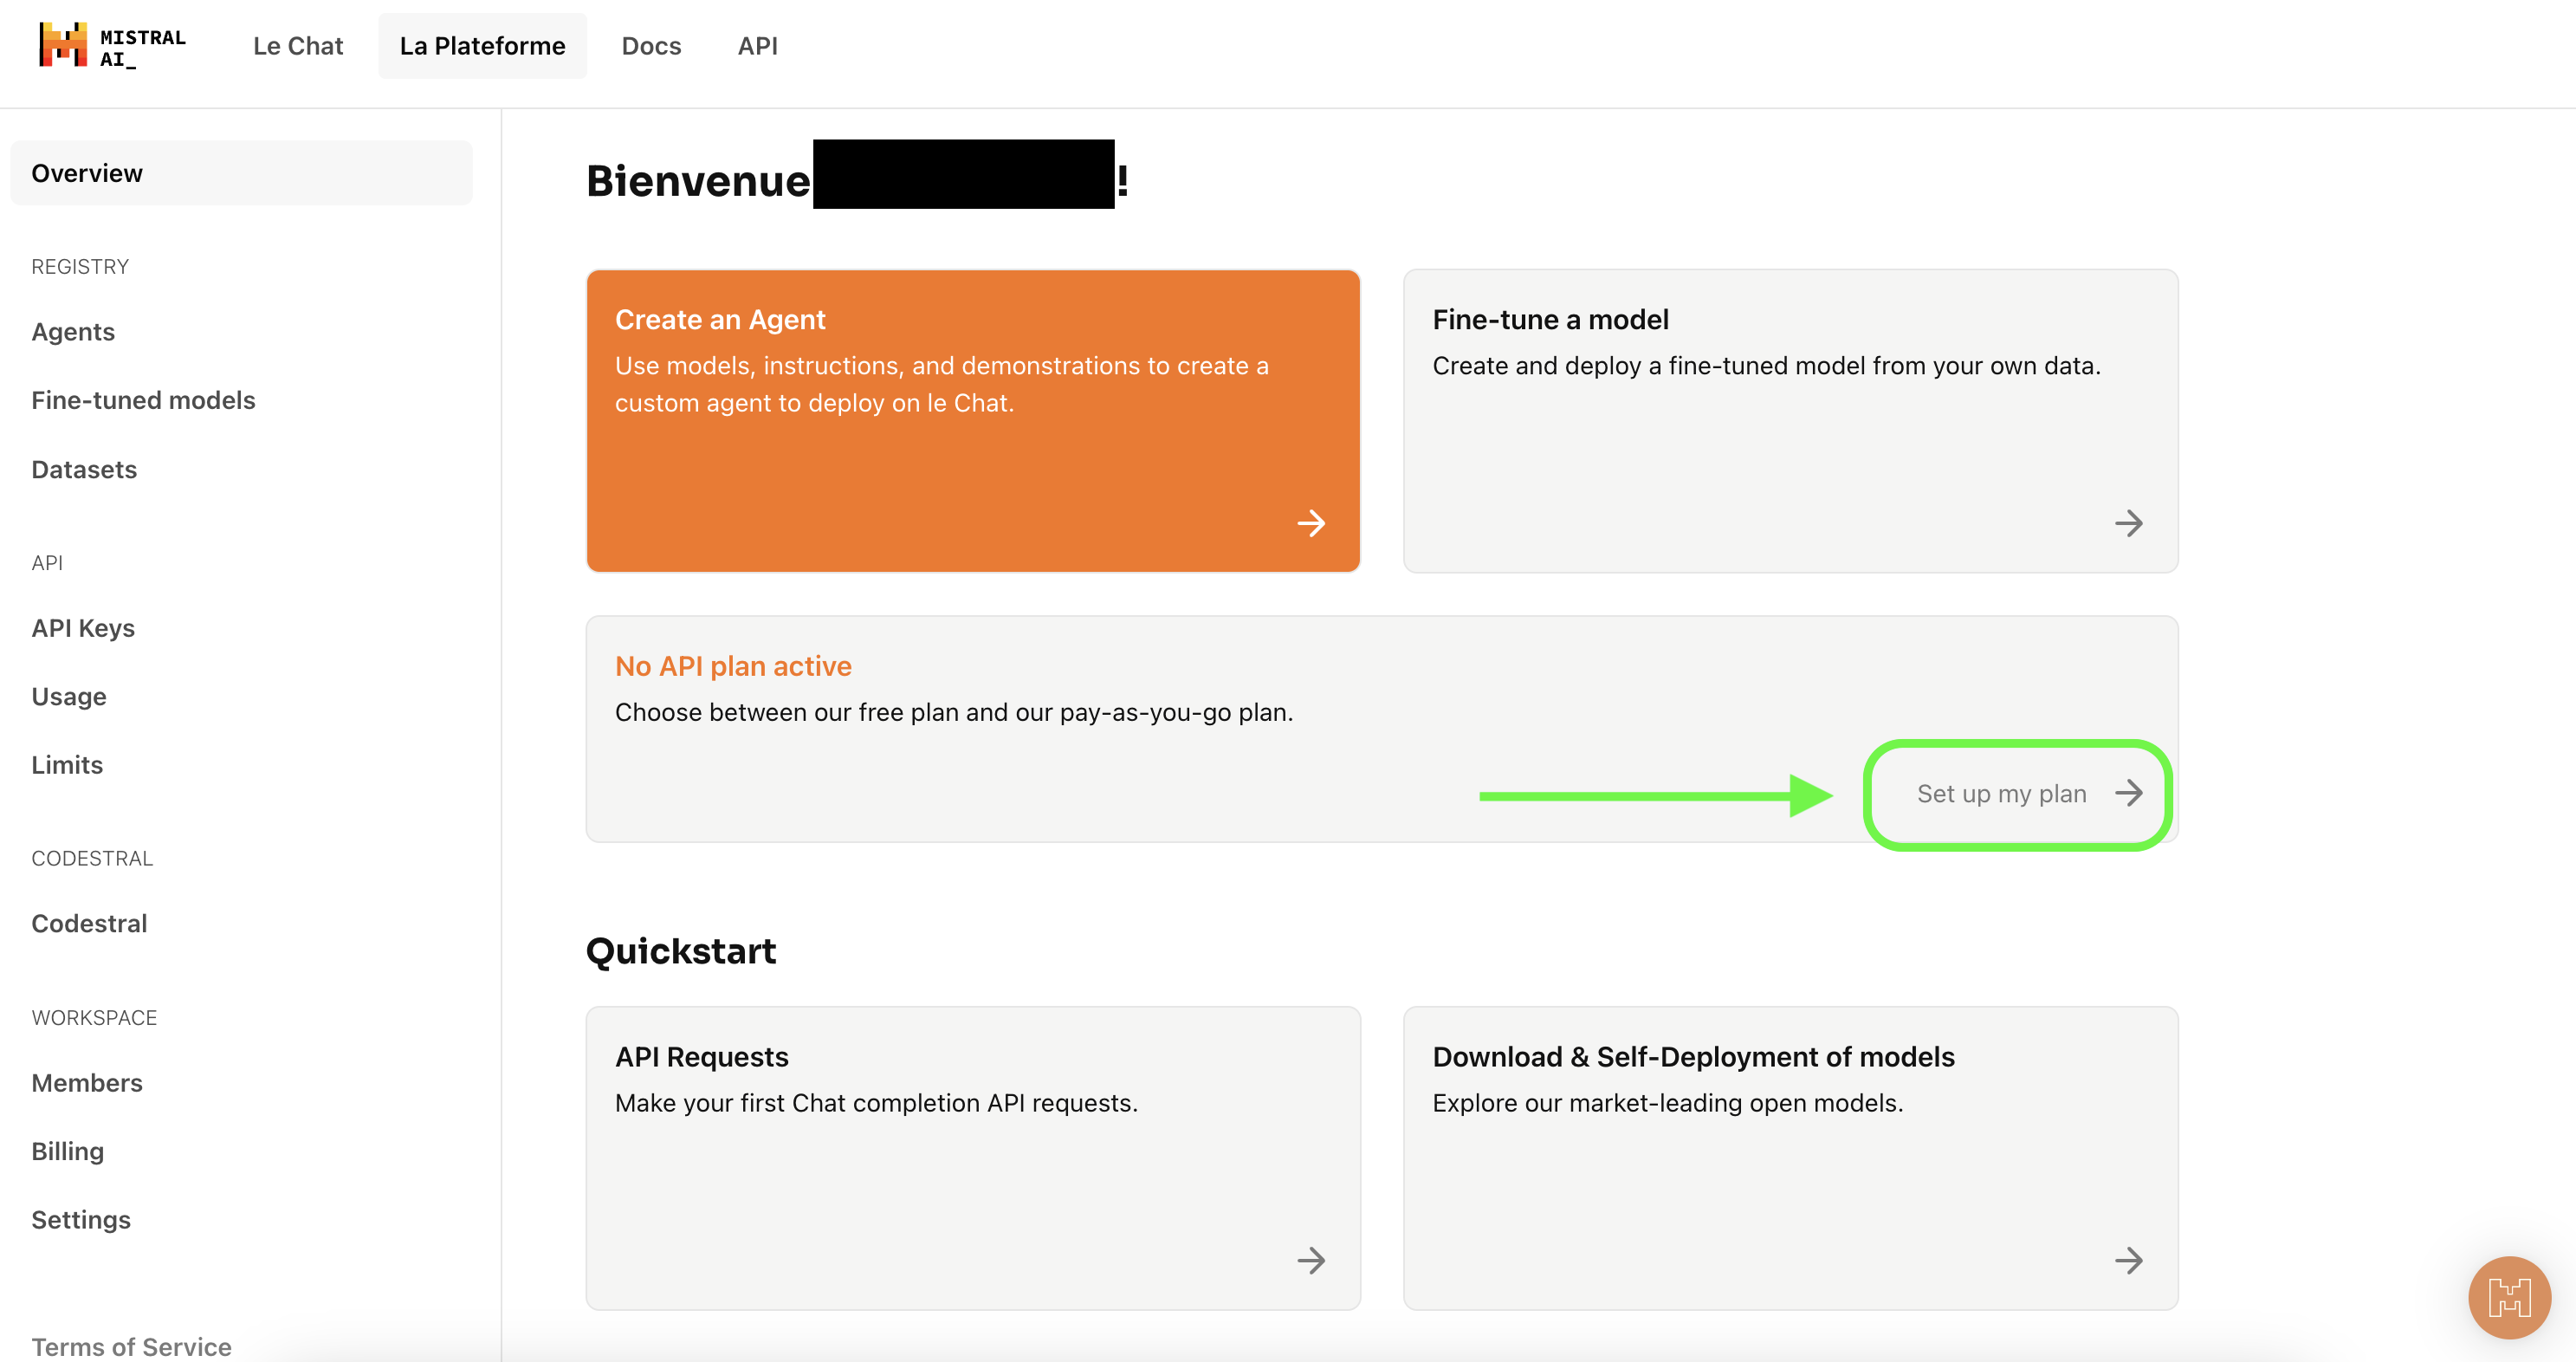
Task: Open Limits page
Action: click(67, 765)
